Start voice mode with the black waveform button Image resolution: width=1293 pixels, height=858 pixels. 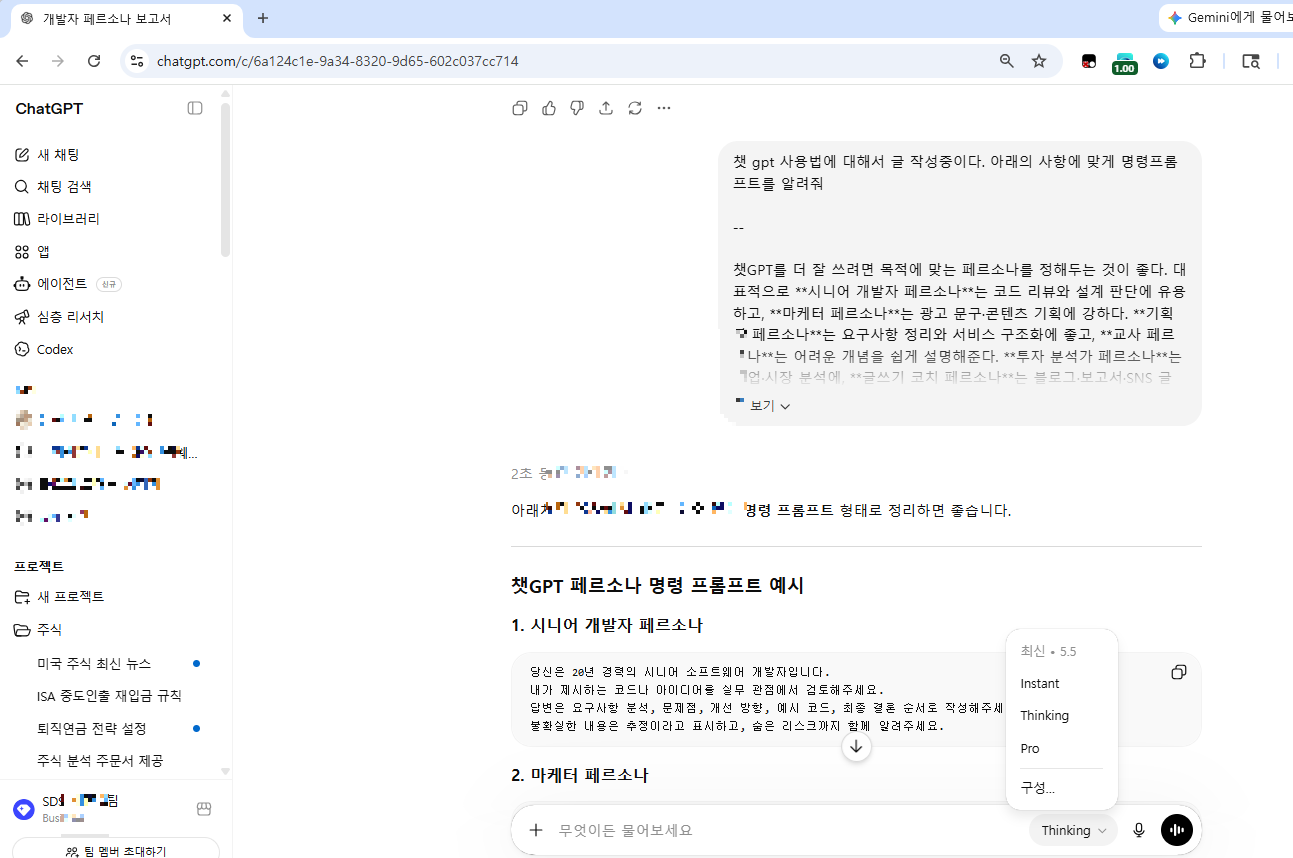pyautogui.click(x=1177, y=830)
